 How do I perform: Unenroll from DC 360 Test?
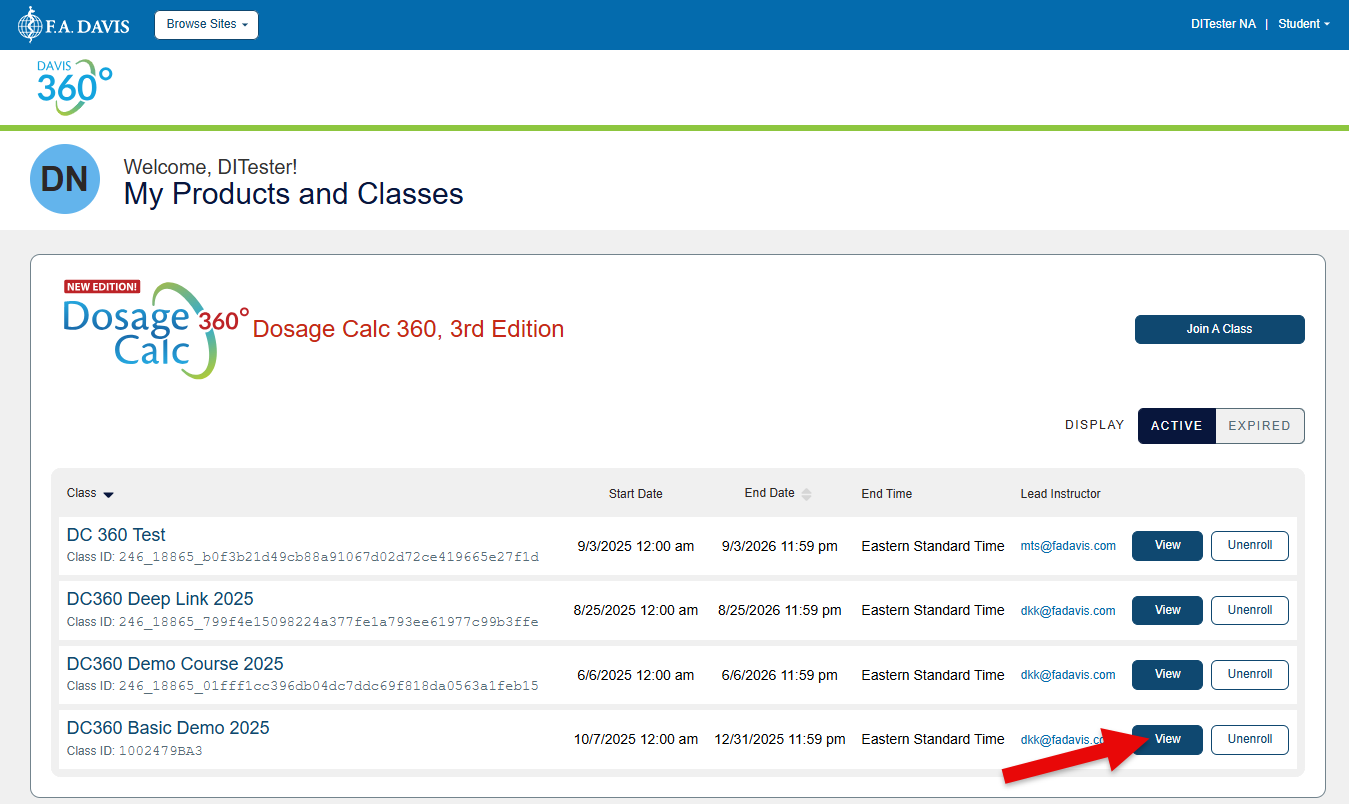point(1249,546)
